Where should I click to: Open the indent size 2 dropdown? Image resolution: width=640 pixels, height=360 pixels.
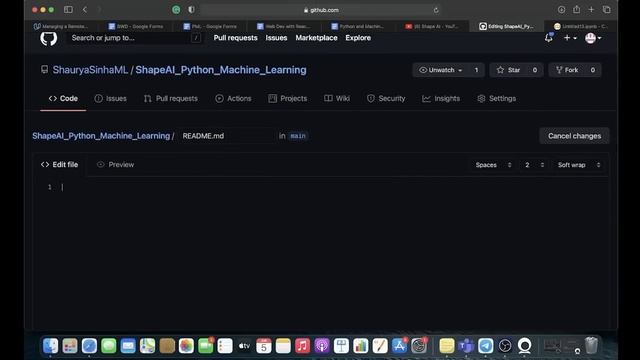pyautogui.click(x=534, y=165)
